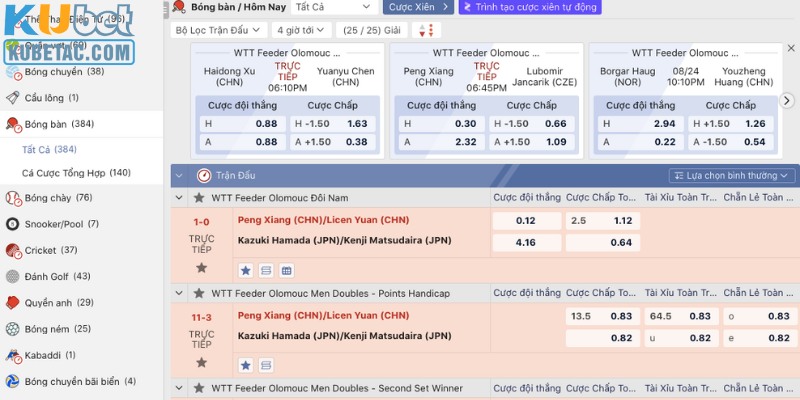The height and width of the screenshot is (400, 800).
Task: Open calendar icon for 1-0 Đôi Nam match
Action: pos(287,270)
